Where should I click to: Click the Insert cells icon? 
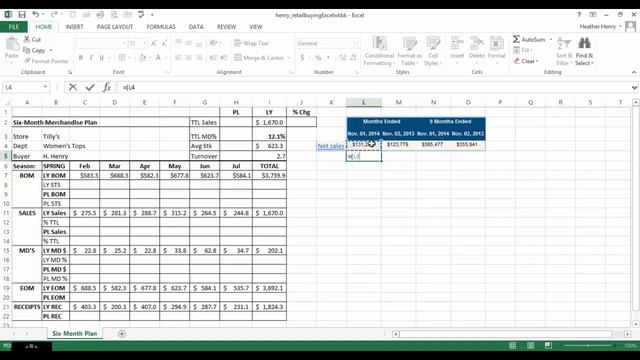(457, 44)
